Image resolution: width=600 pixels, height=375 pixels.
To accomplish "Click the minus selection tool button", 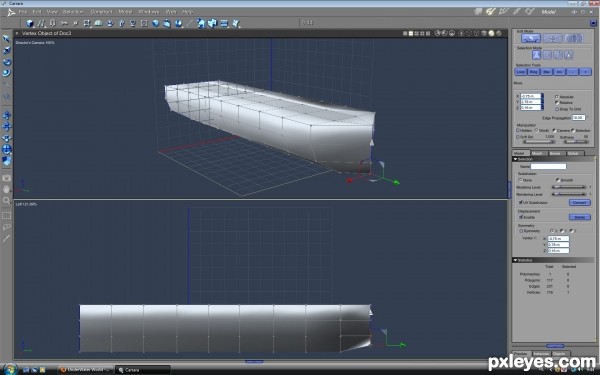I will 572,72.
